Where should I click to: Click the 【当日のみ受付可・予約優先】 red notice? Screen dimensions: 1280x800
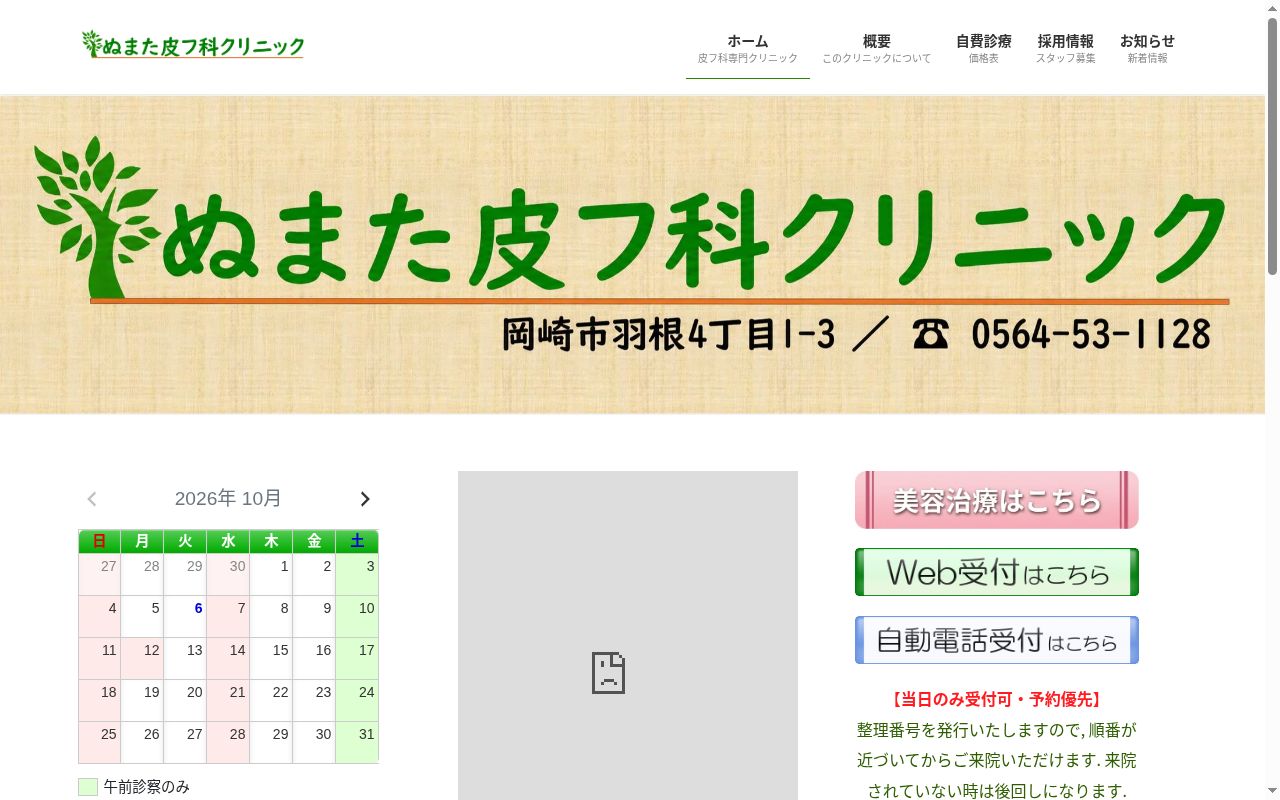(997, 700)
